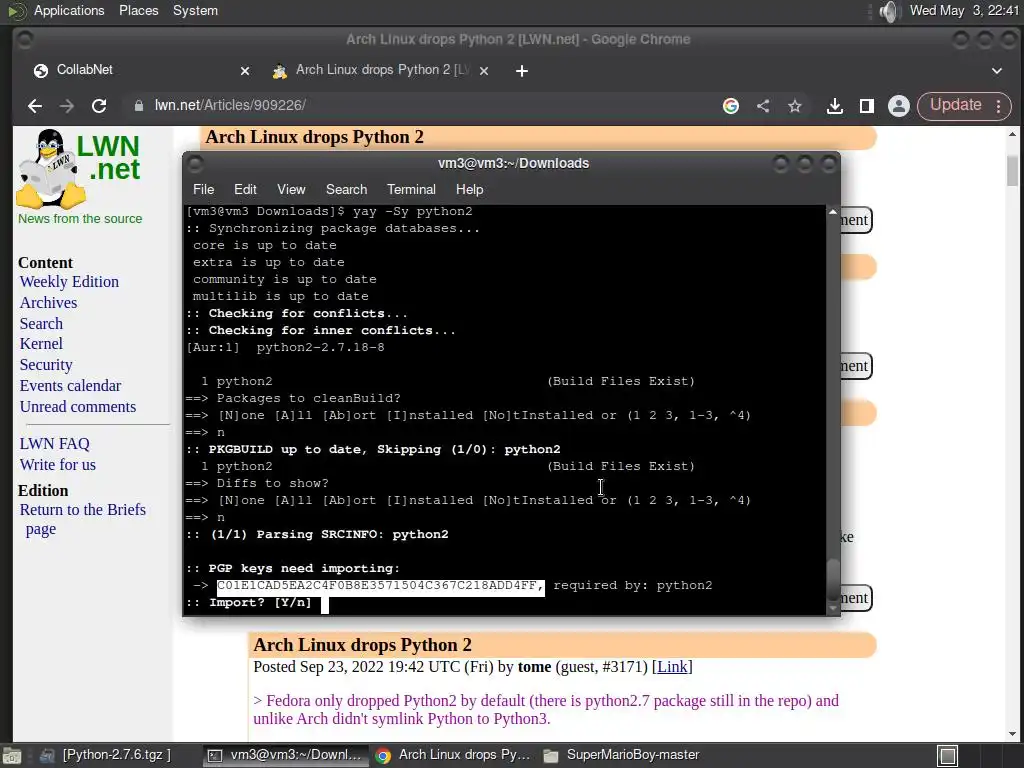Reload the LWN page
This screenshot has width=1024, height=768.
99,106
